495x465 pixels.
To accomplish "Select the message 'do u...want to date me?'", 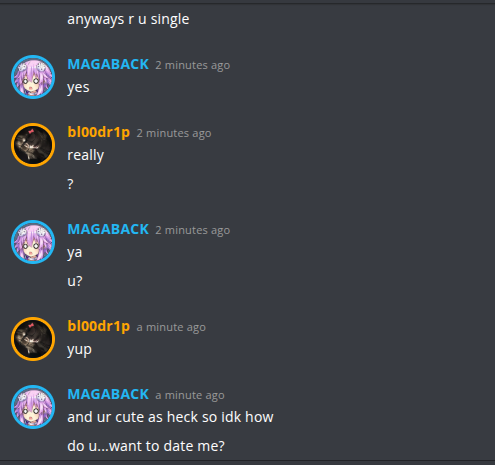I will (146, 446).
